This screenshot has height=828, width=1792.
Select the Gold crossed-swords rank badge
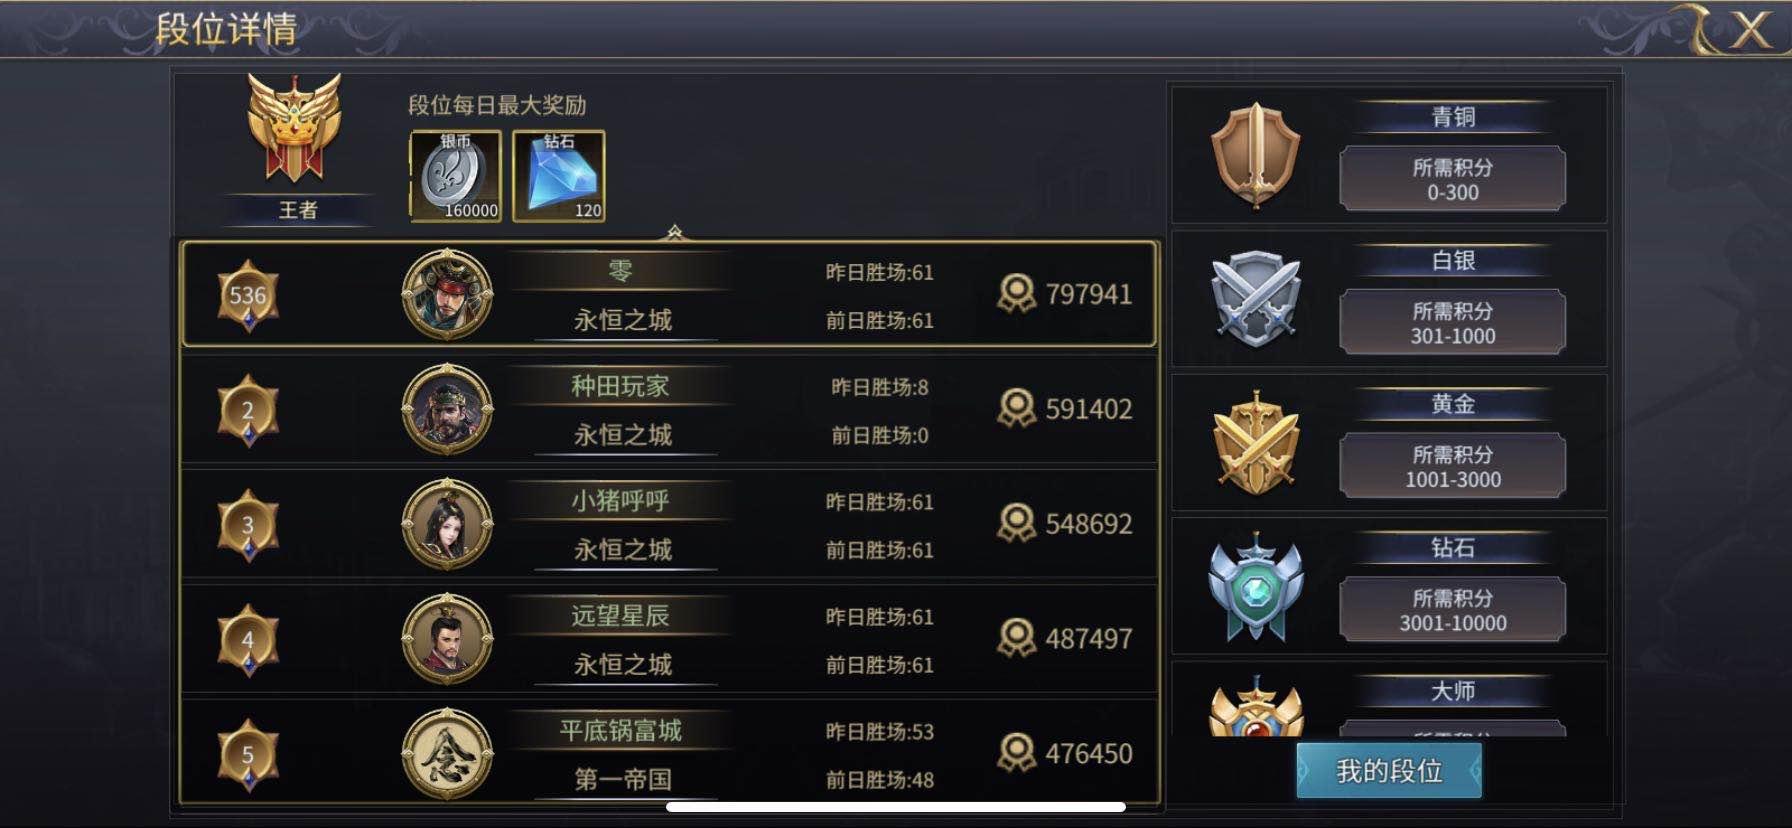coord(1256,442)
